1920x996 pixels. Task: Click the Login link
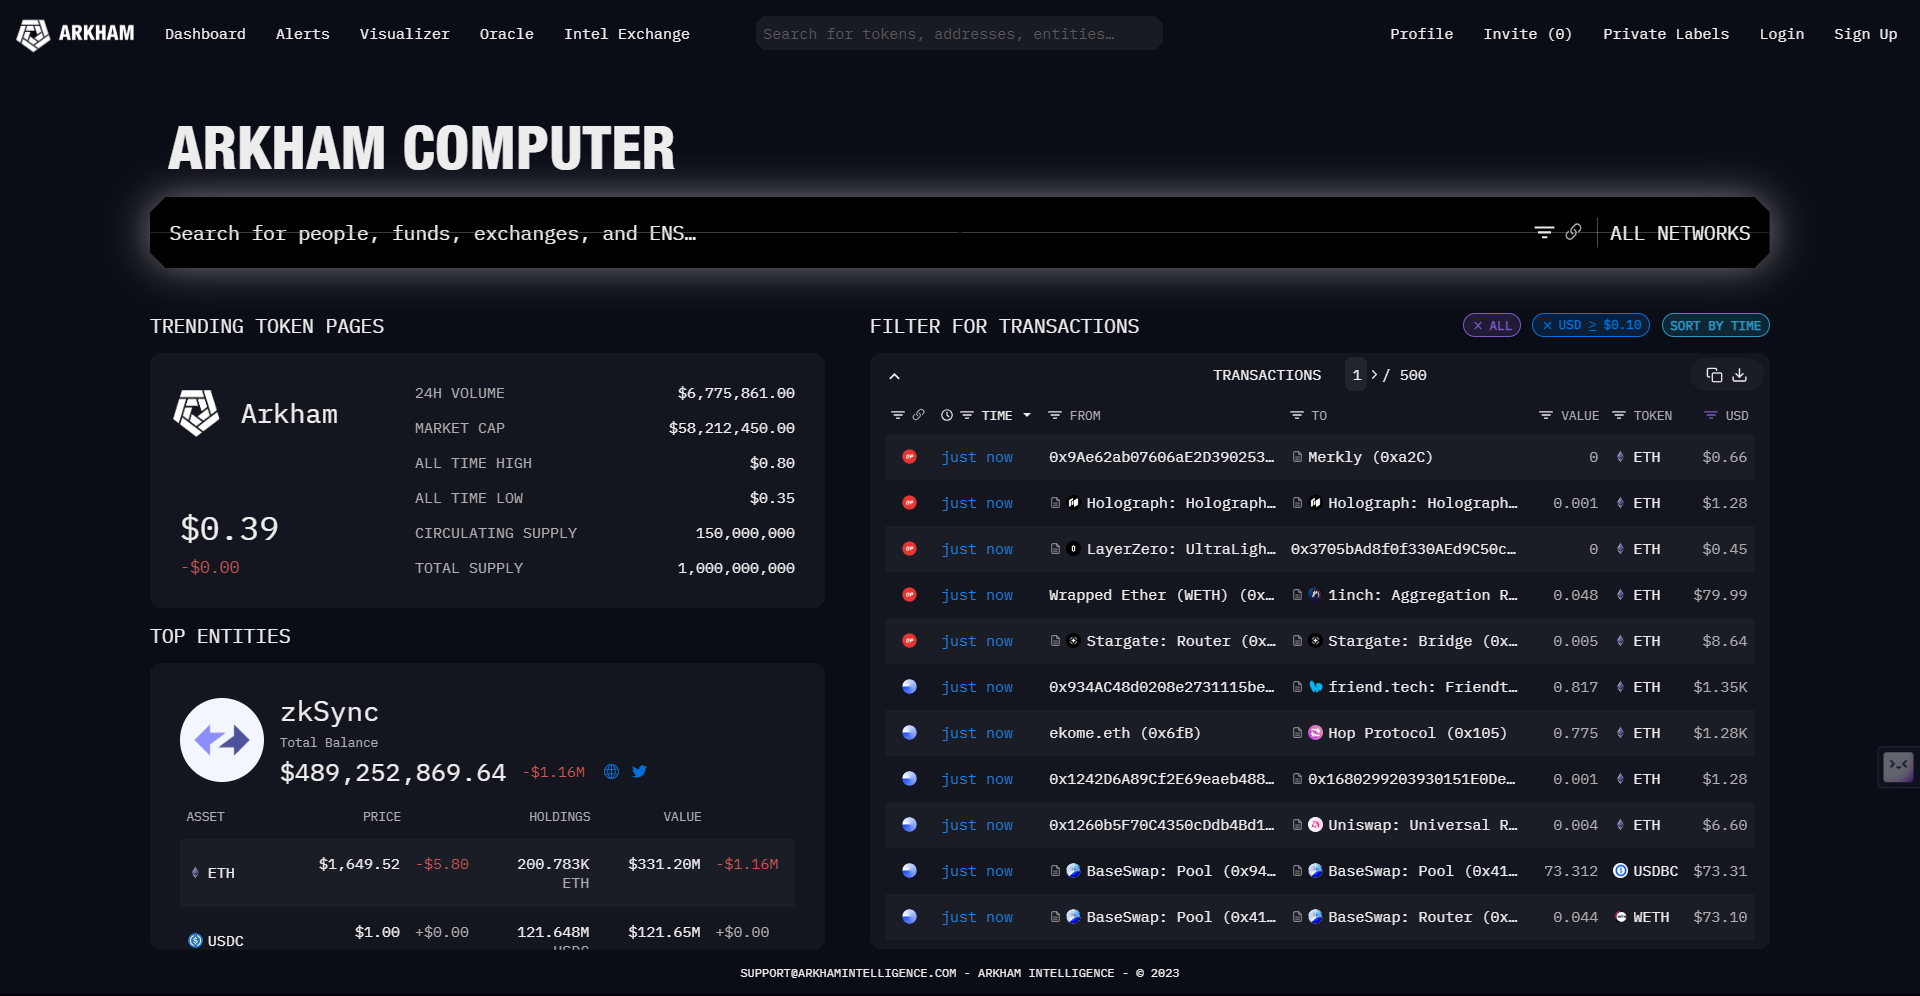click(x=1781, y=34)
